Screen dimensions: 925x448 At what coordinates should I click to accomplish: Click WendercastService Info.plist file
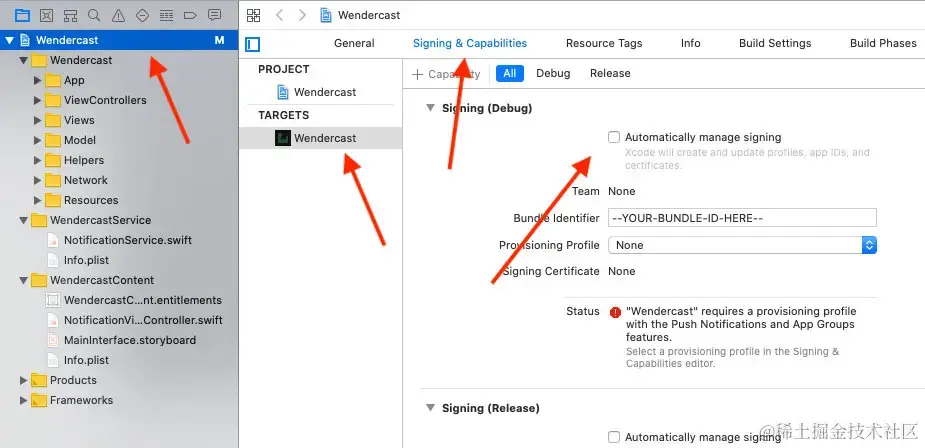tap(86, 260)
